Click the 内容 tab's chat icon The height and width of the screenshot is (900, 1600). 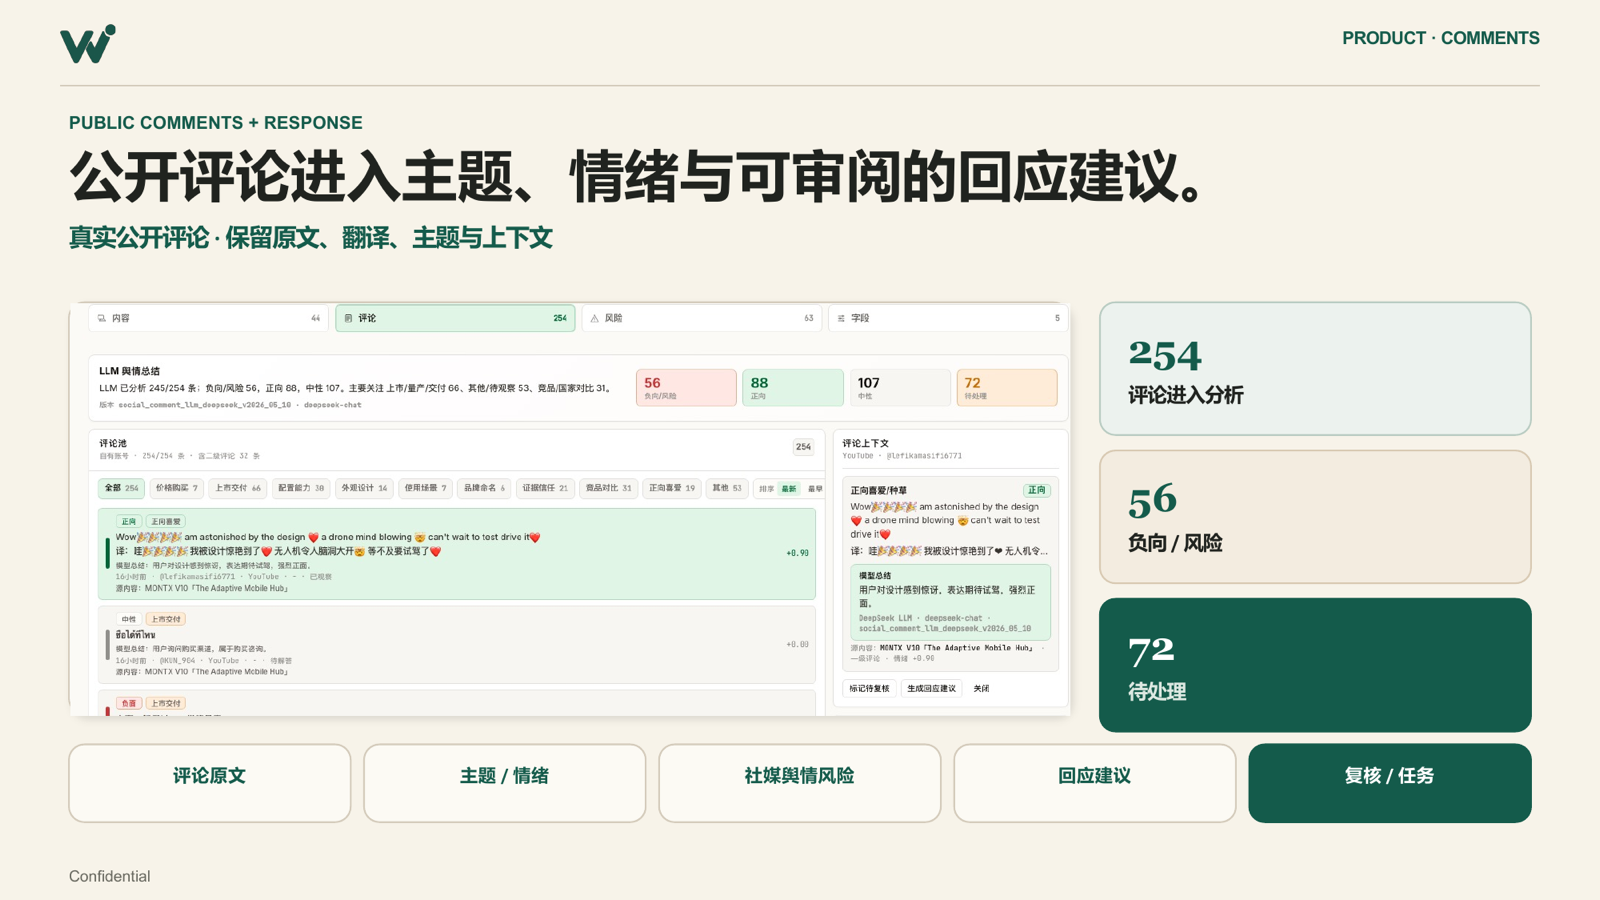(102, 318)
